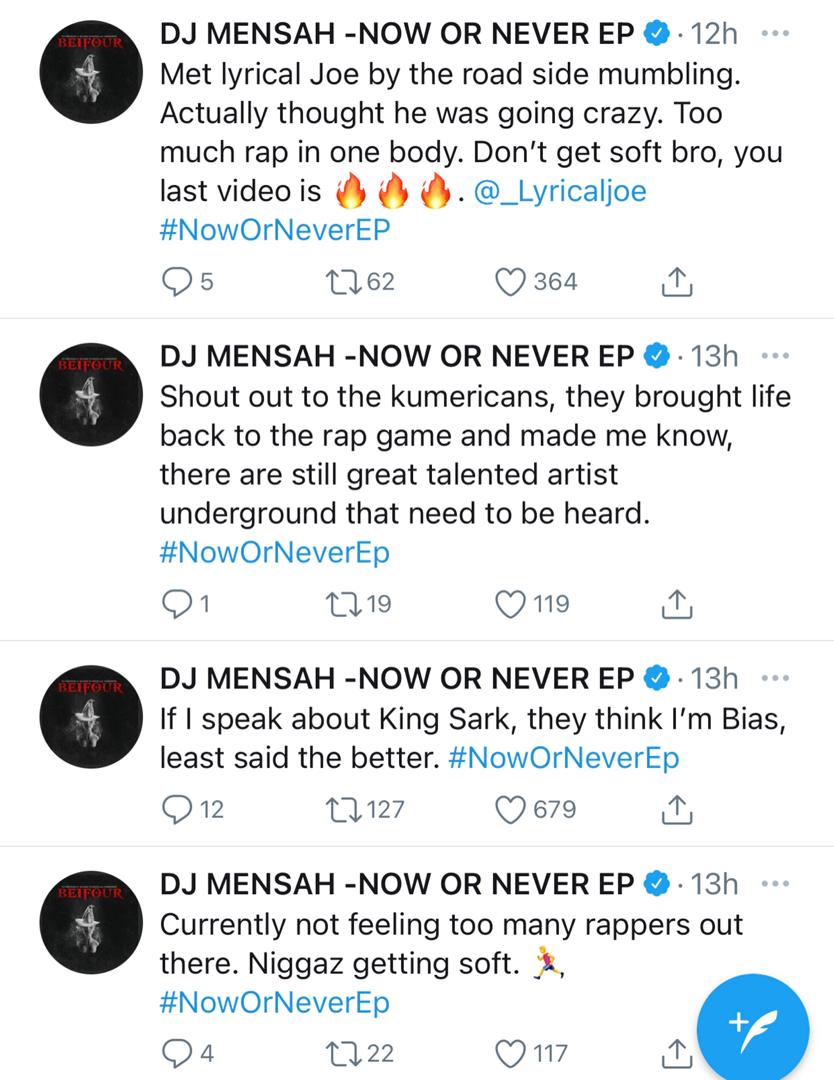Share the kumericans tweet

point(677,604)
